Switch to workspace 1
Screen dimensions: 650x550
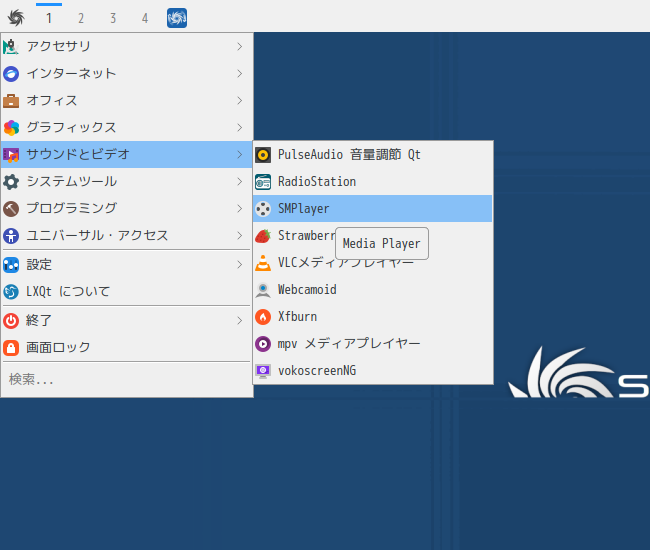tap(49, 18)
